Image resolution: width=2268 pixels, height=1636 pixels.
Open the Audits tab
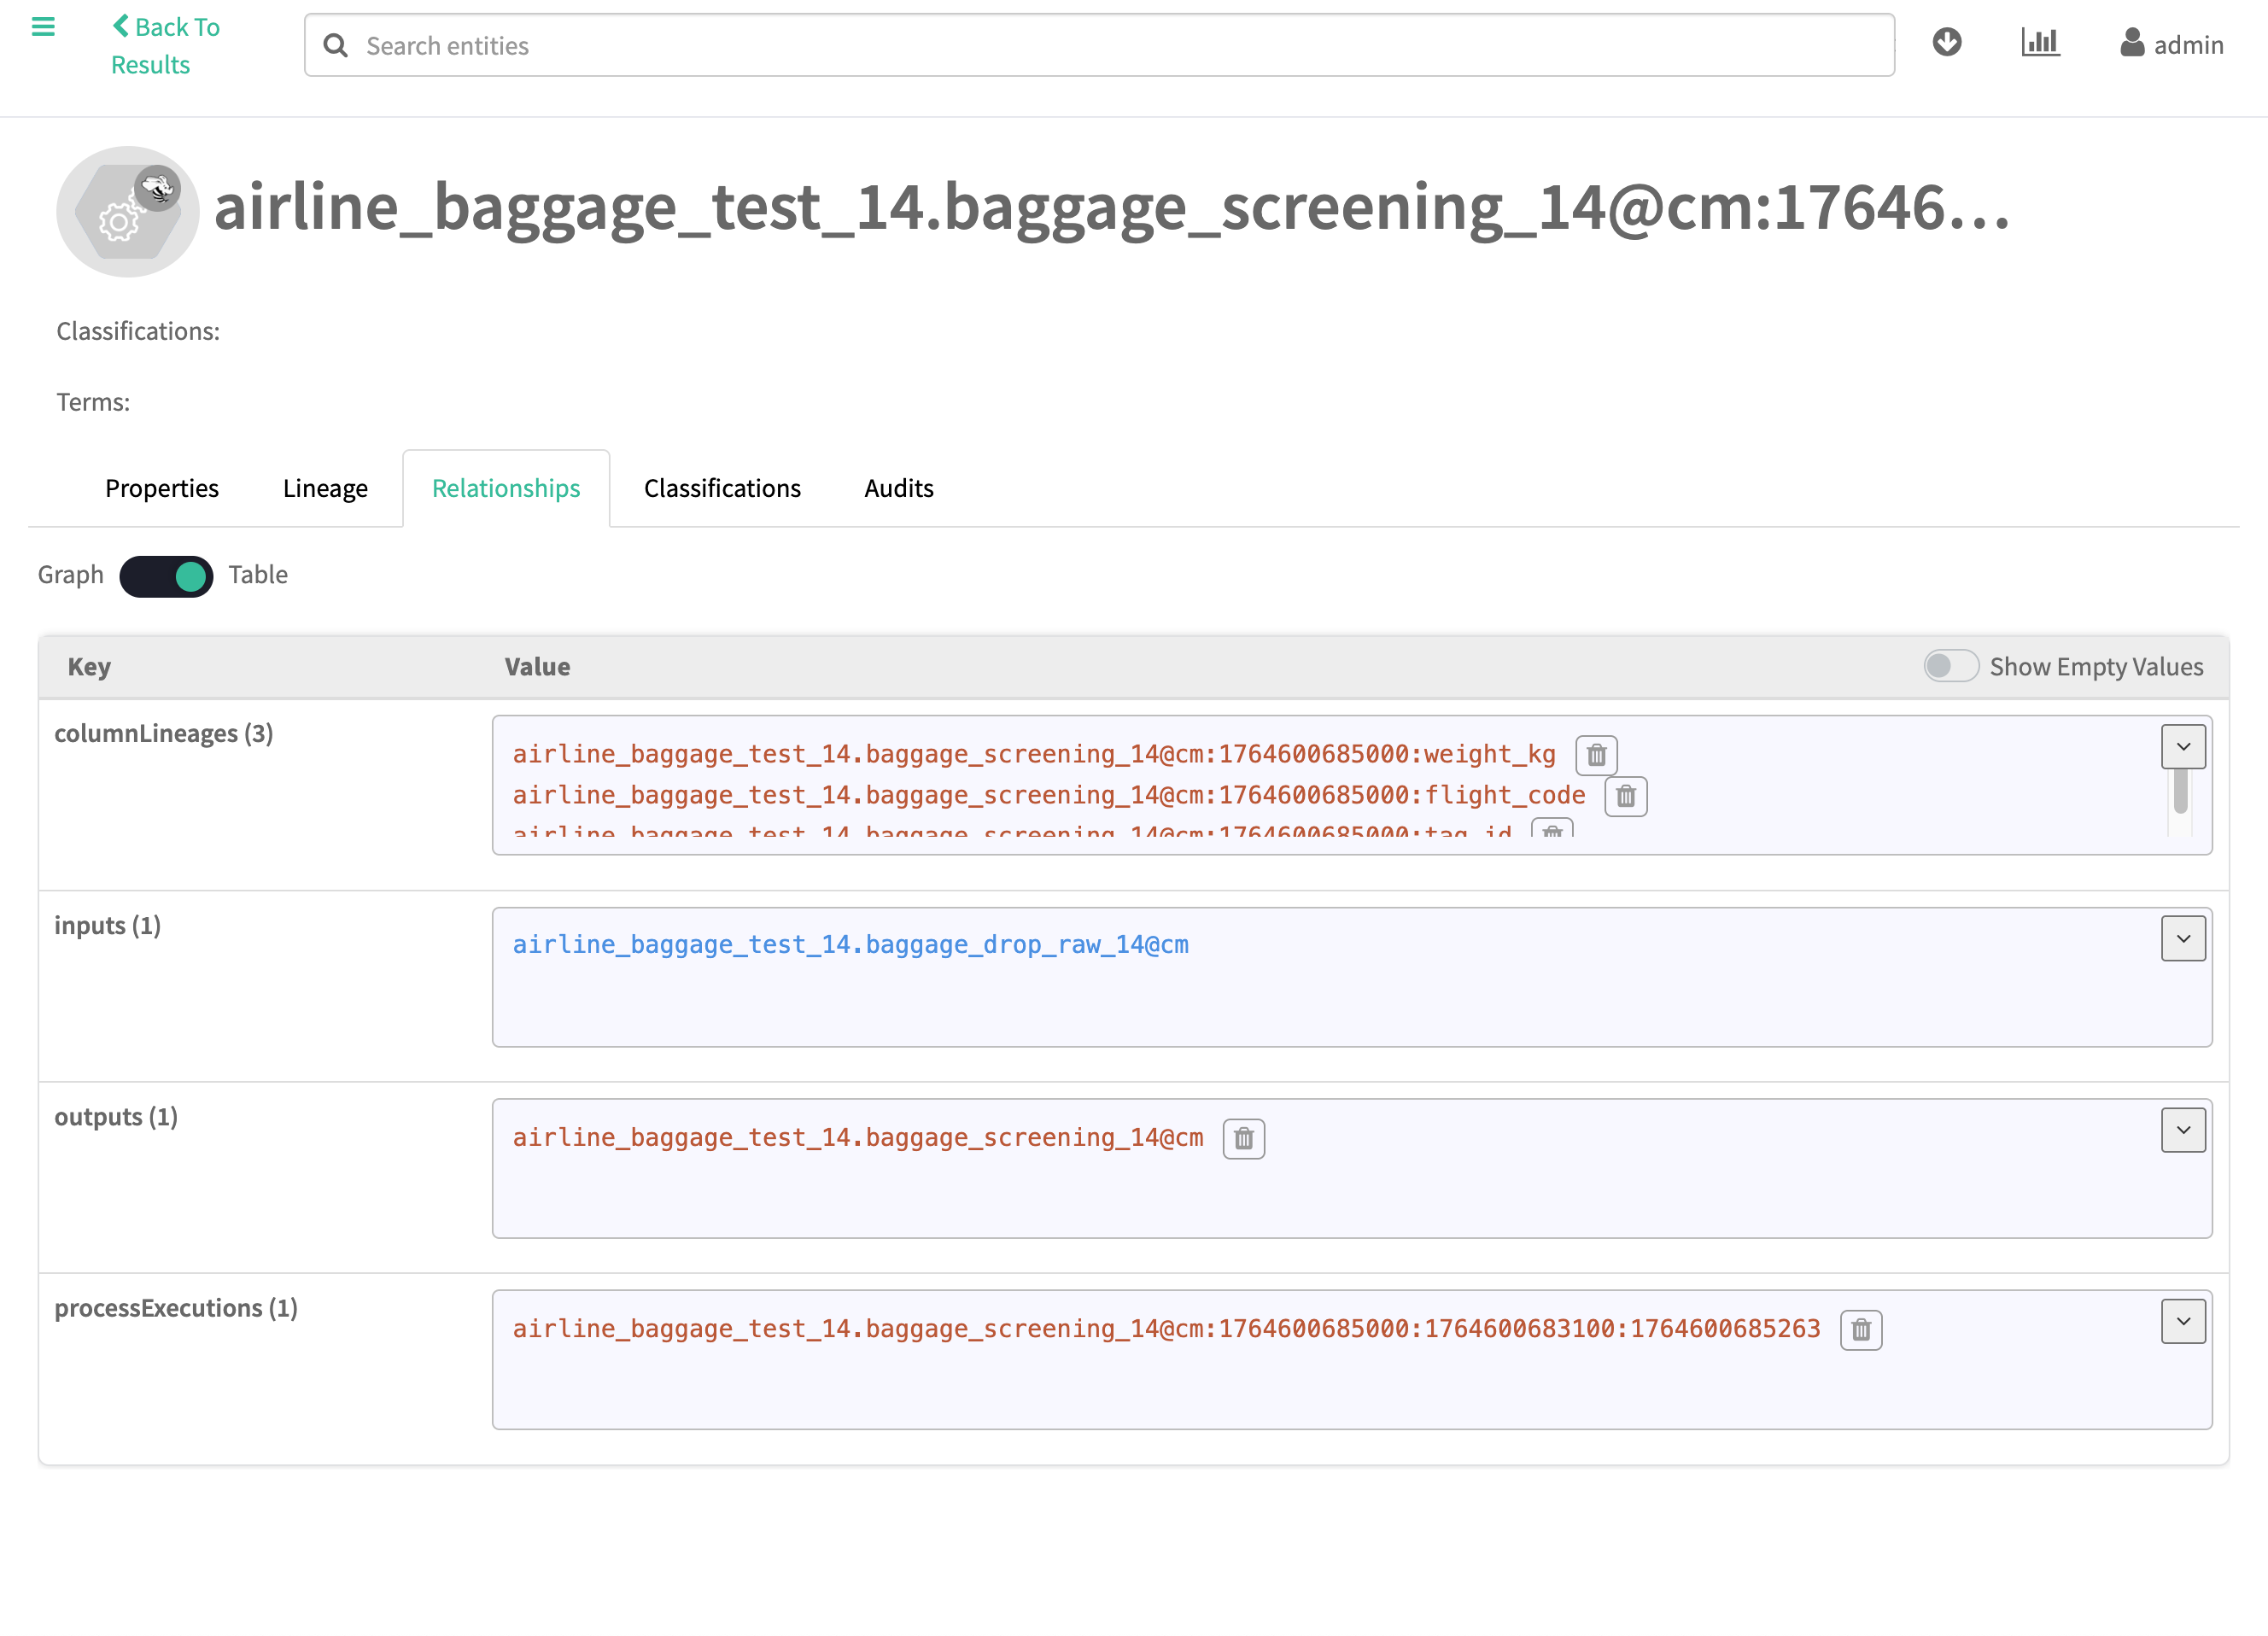click(x=898, y=488)
